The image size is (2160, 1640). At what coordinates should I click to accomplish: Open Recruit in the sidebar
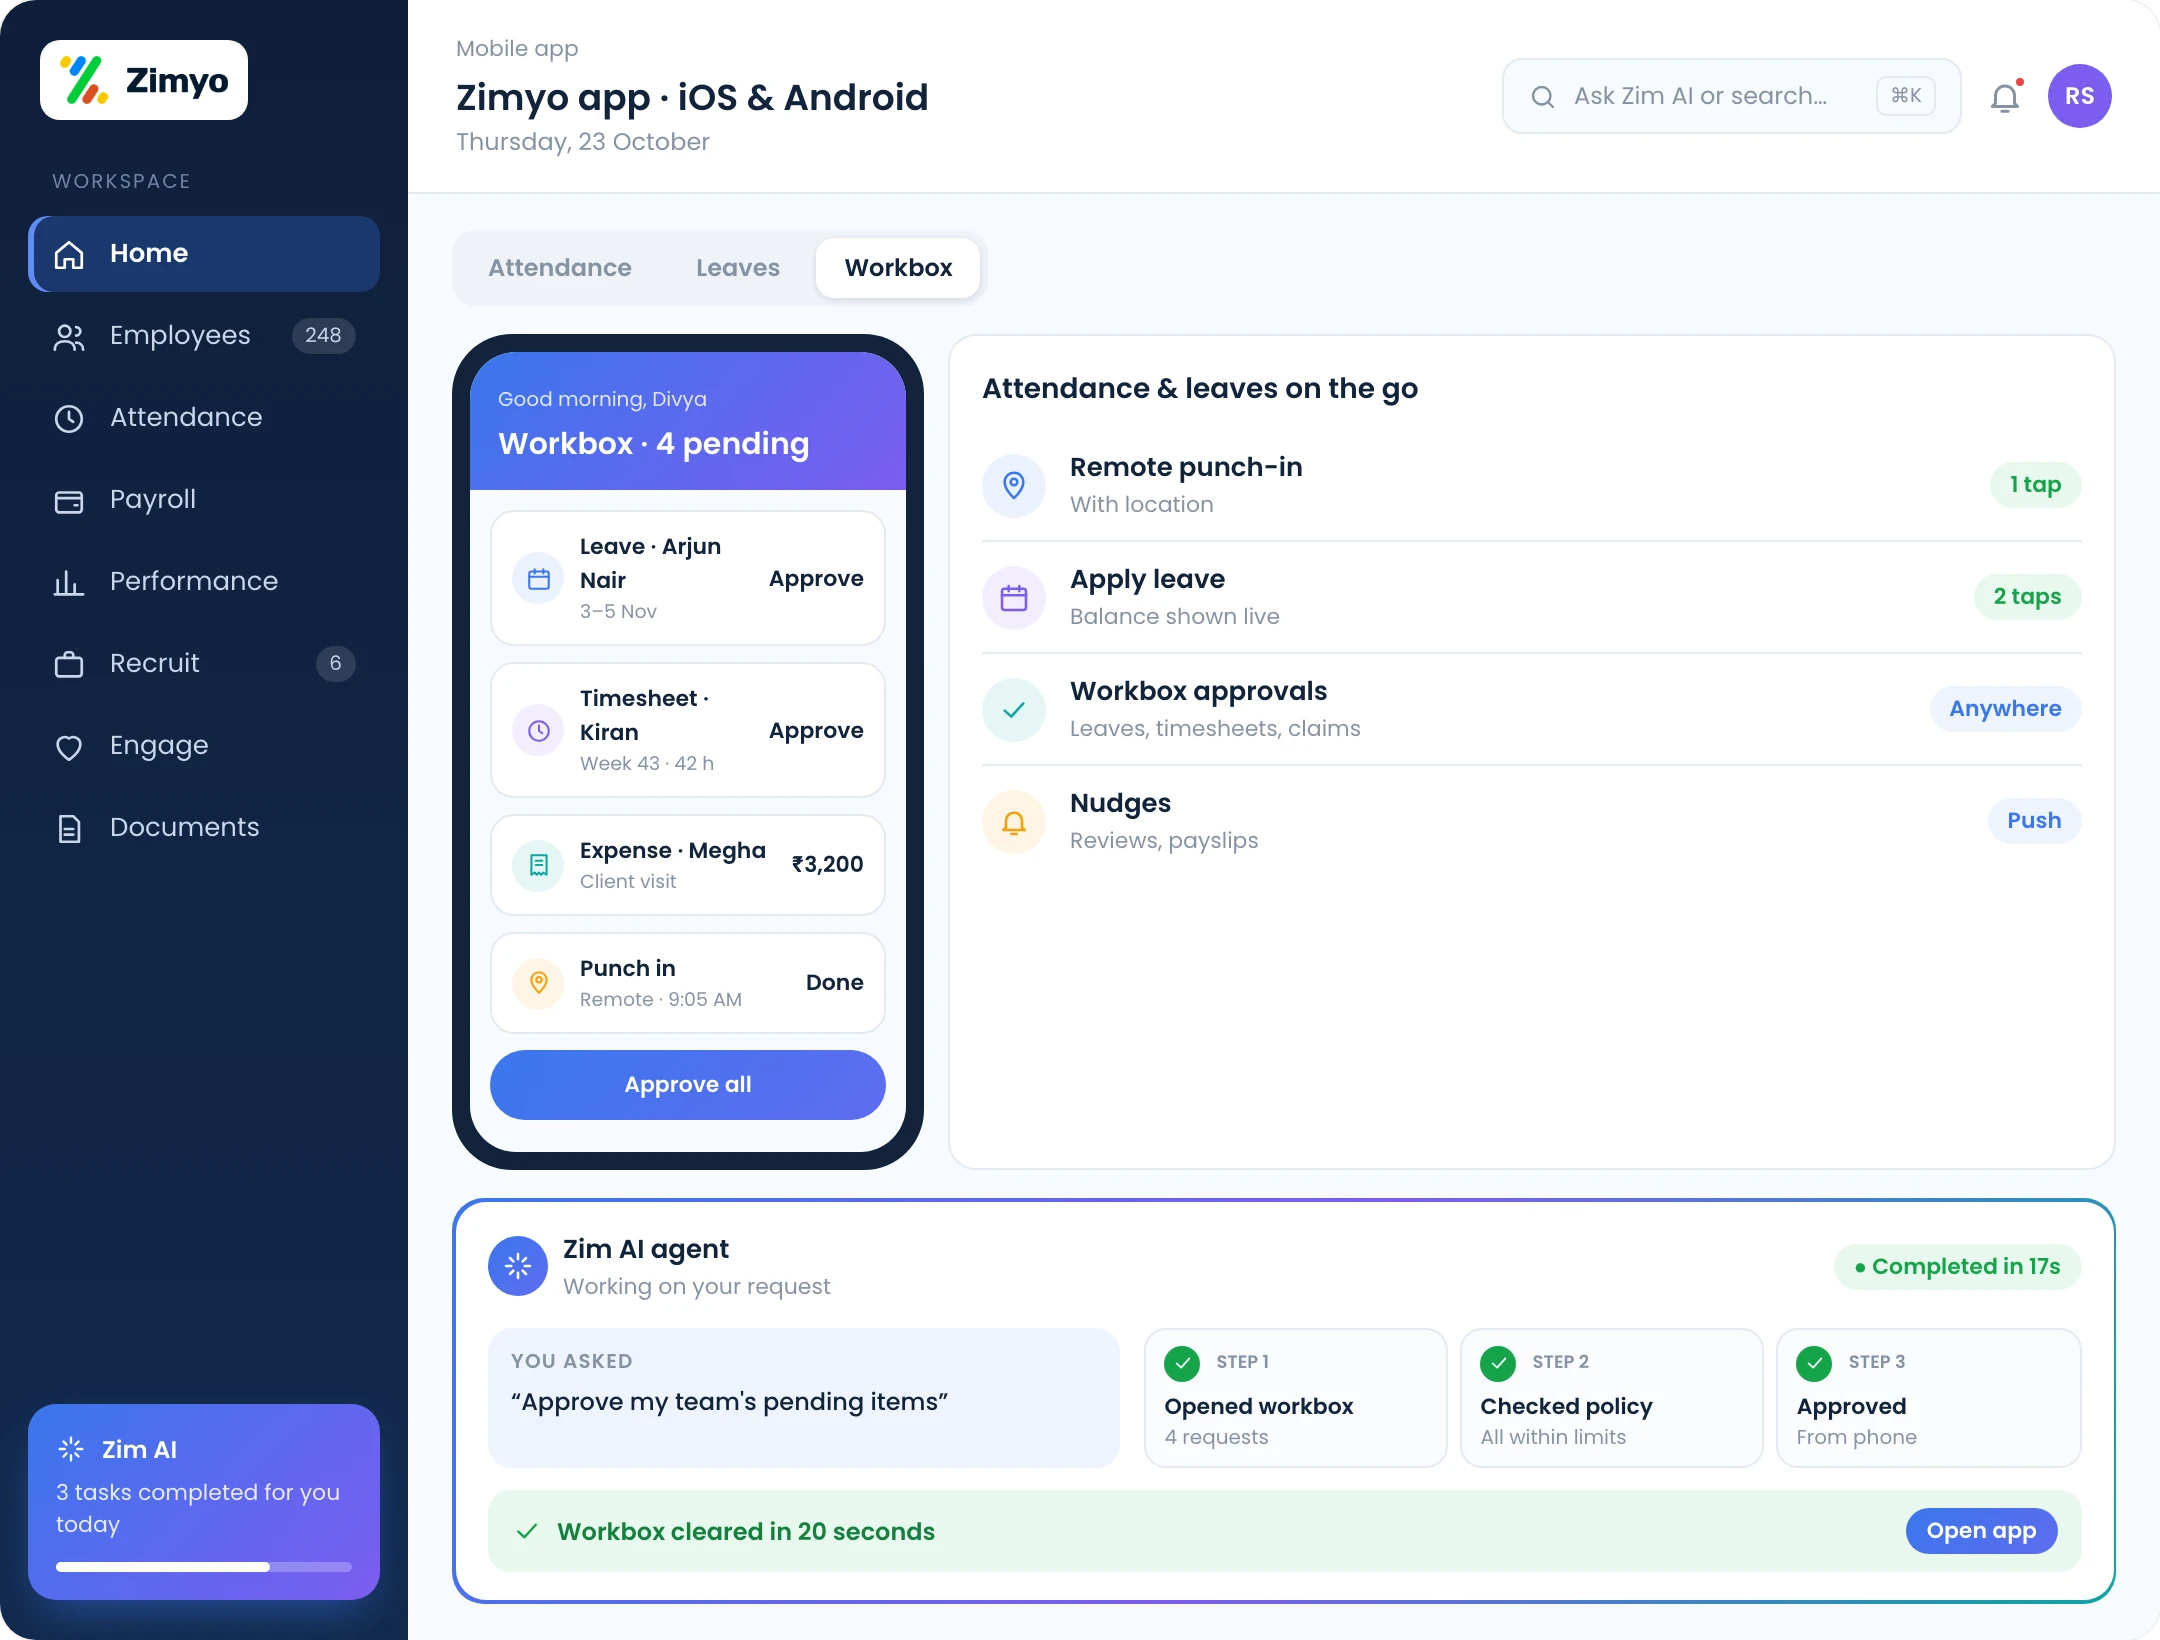(204, 664)
